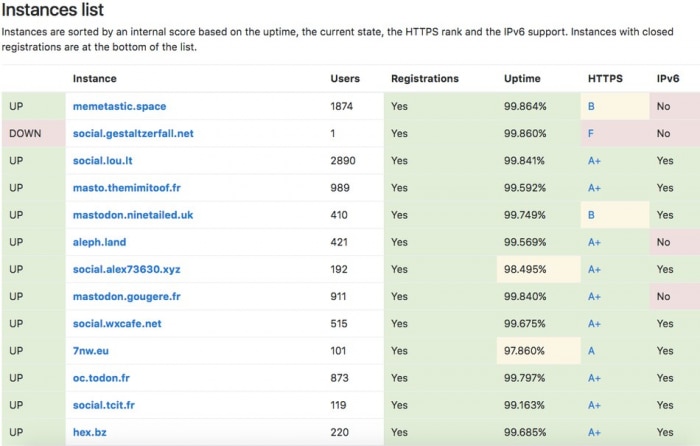This screenshot has height=446, width=700.
Task: Click the uptime value 99.860%
Action: tap(525, 133)
